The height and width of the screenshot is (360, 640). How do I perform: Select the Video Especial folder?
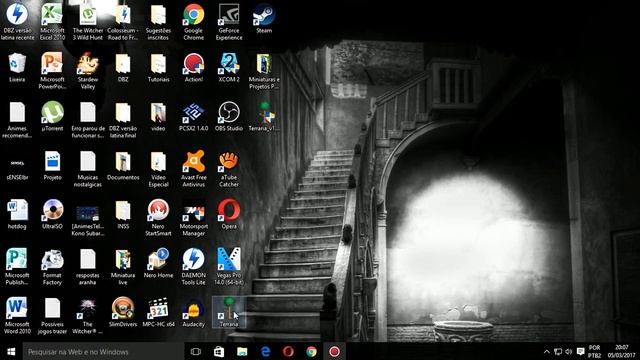pos(158,169)
